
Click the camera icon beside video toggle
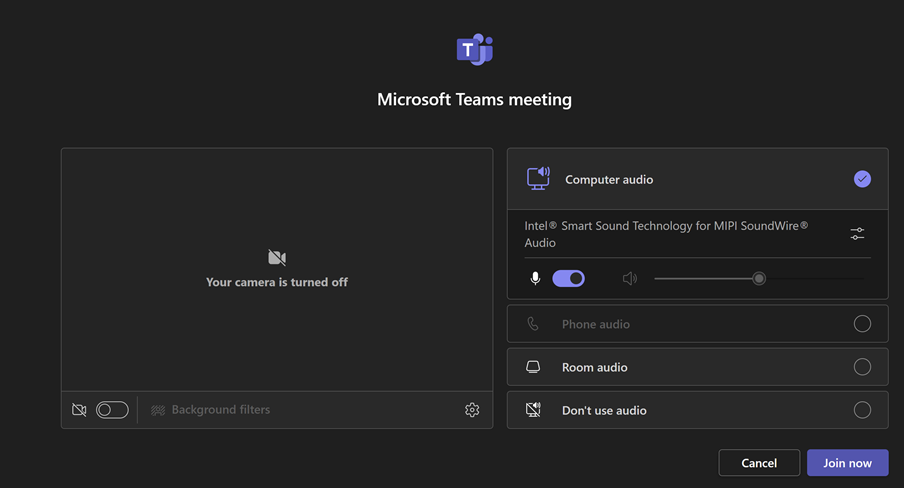pos(79,410)
